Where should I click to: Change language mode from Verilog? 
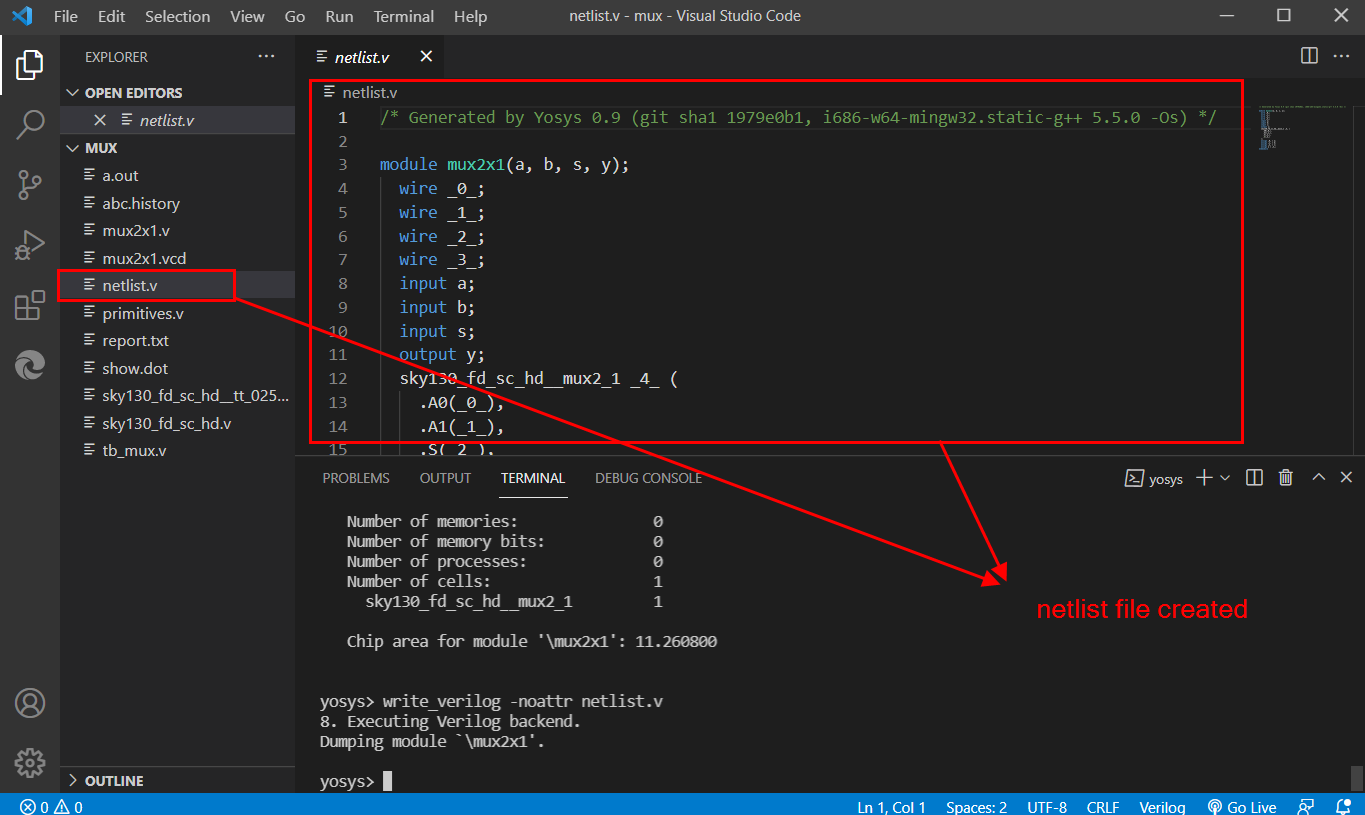pos(1162,807)
